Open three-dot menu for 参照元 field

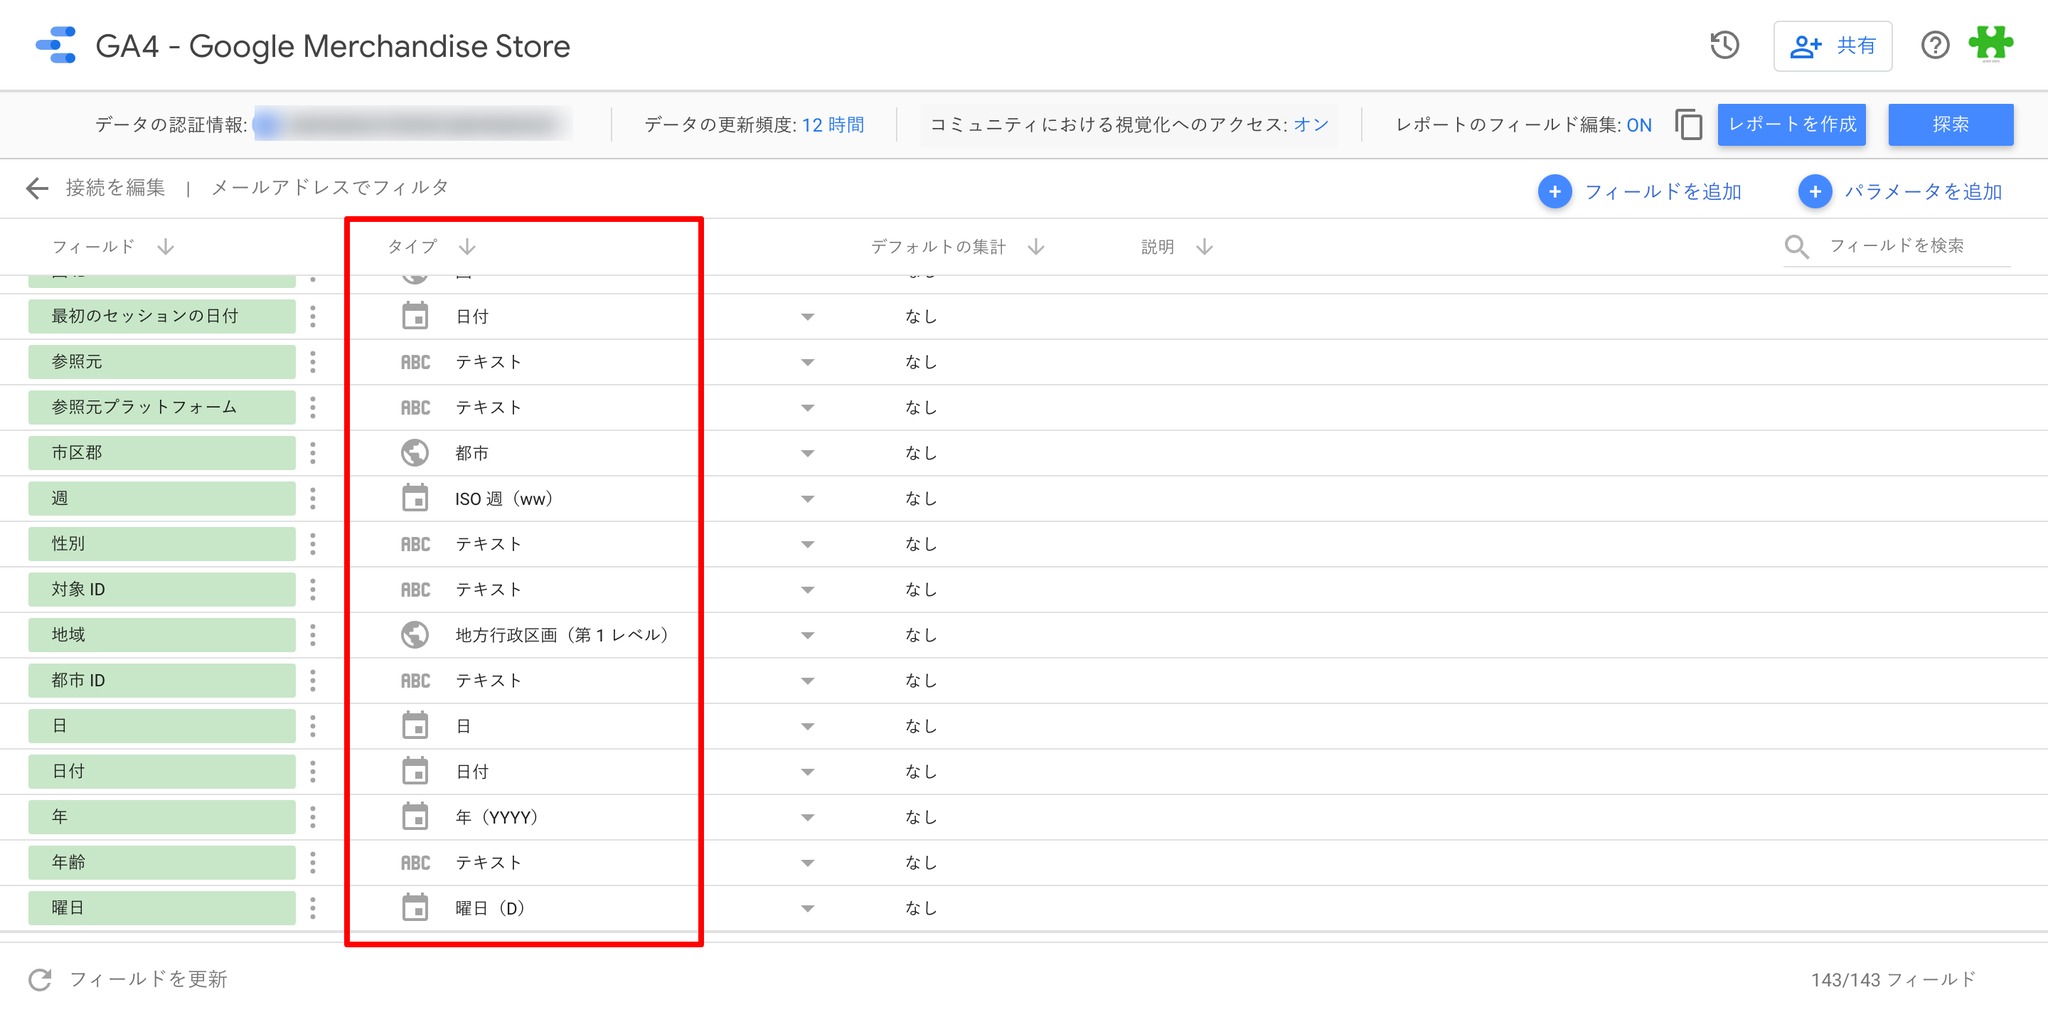[313, 362]
